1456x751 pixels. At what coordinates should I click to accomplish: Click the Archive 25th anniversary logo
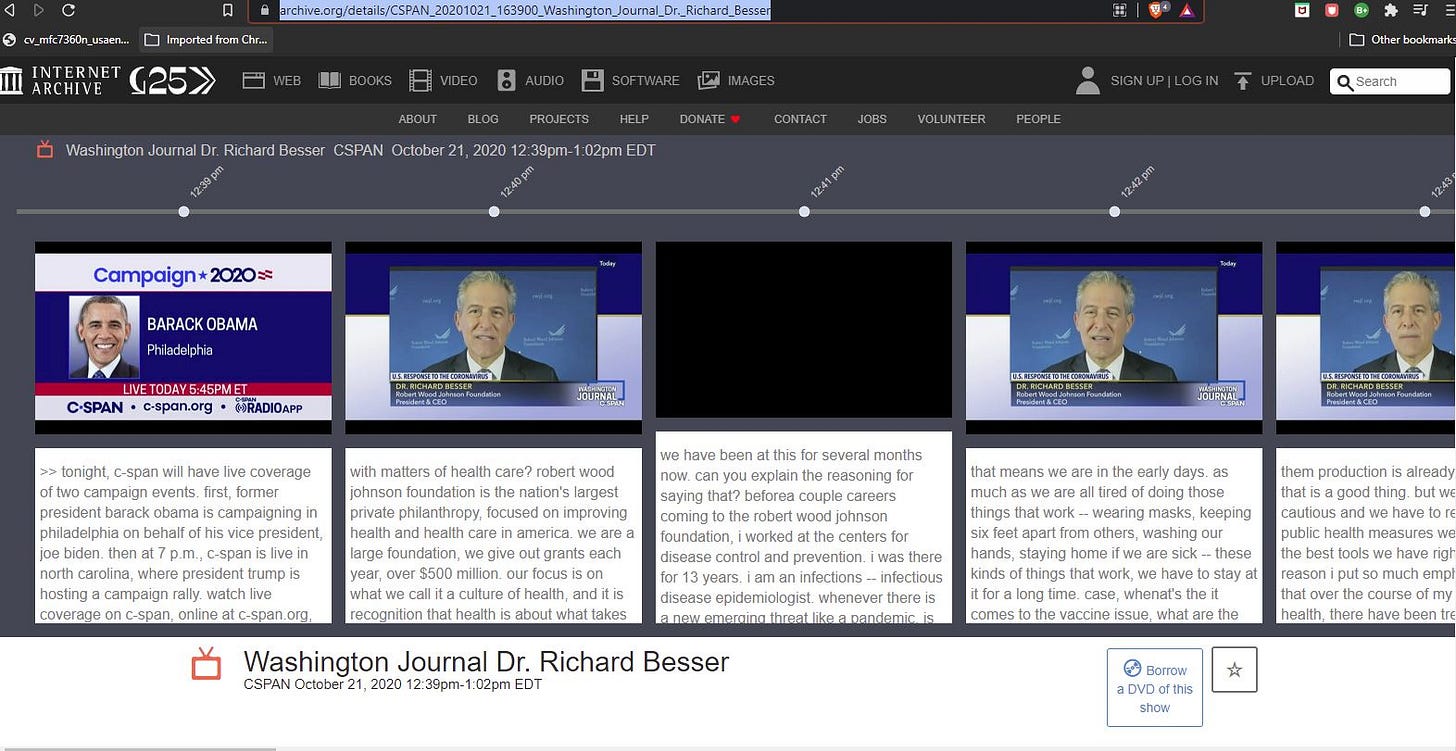point(172,81)
